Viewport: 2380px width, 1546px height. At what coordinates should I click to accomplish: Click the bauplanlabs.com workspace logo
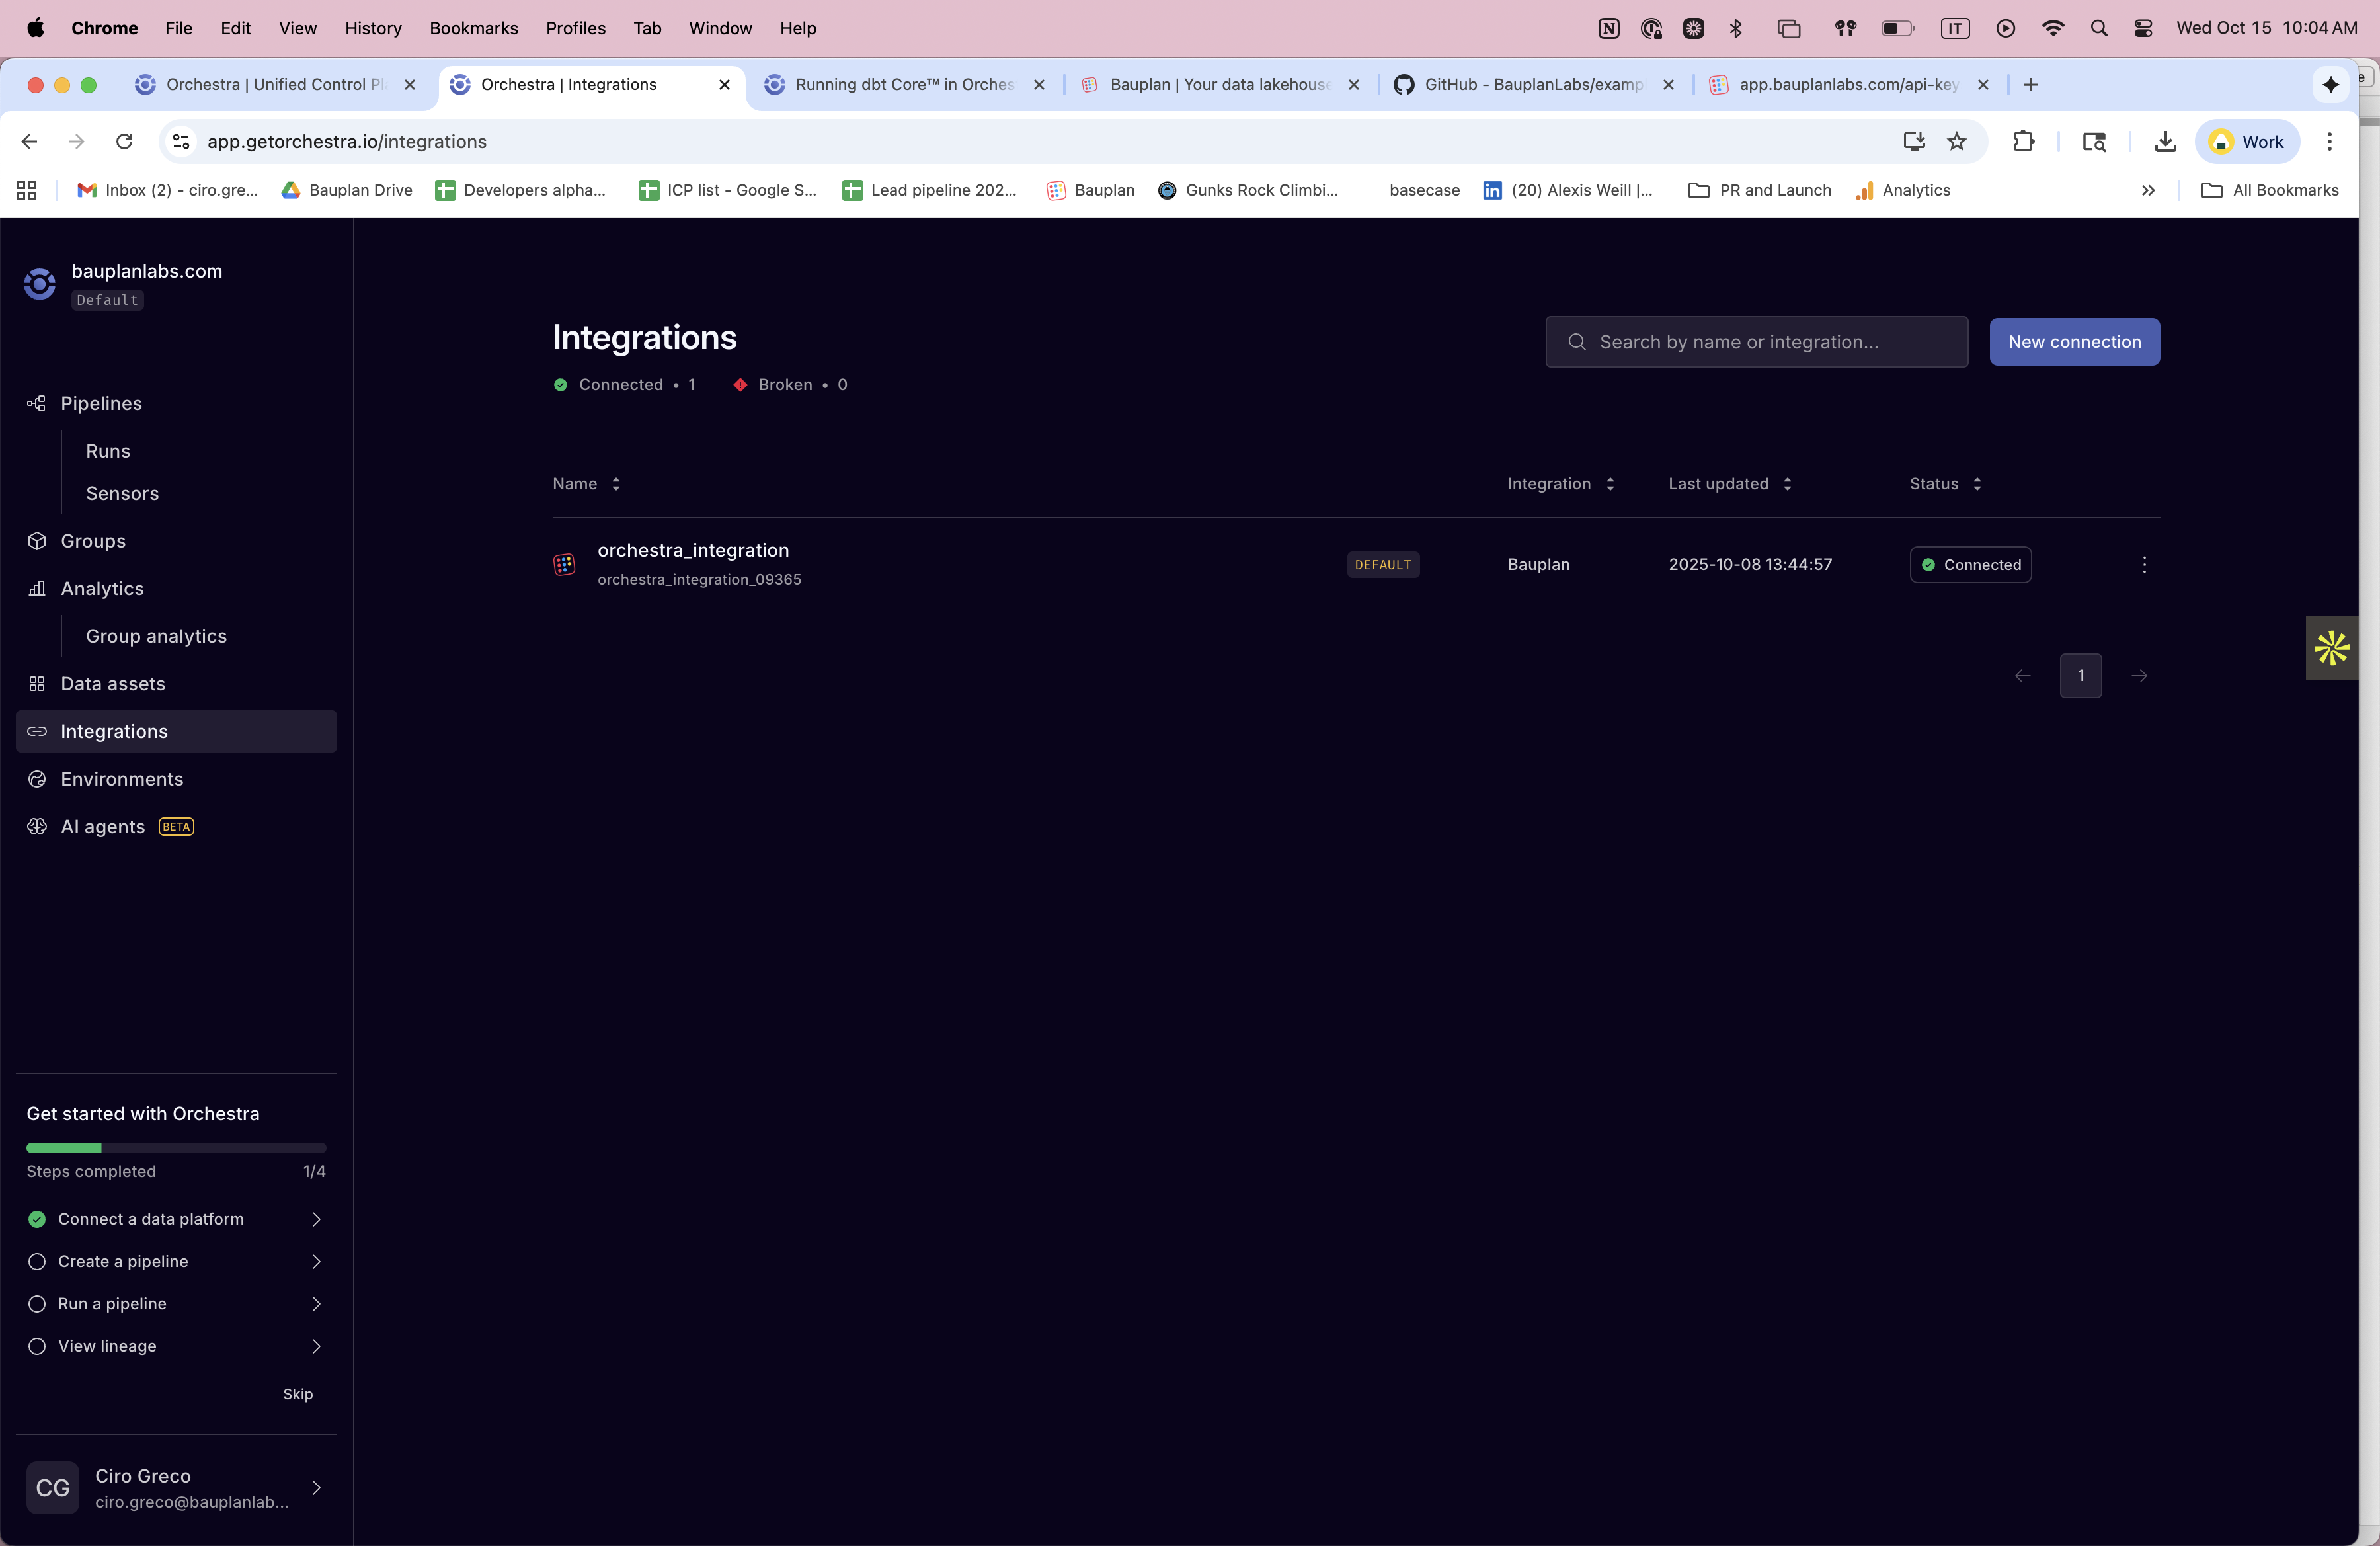pos(39,284)
